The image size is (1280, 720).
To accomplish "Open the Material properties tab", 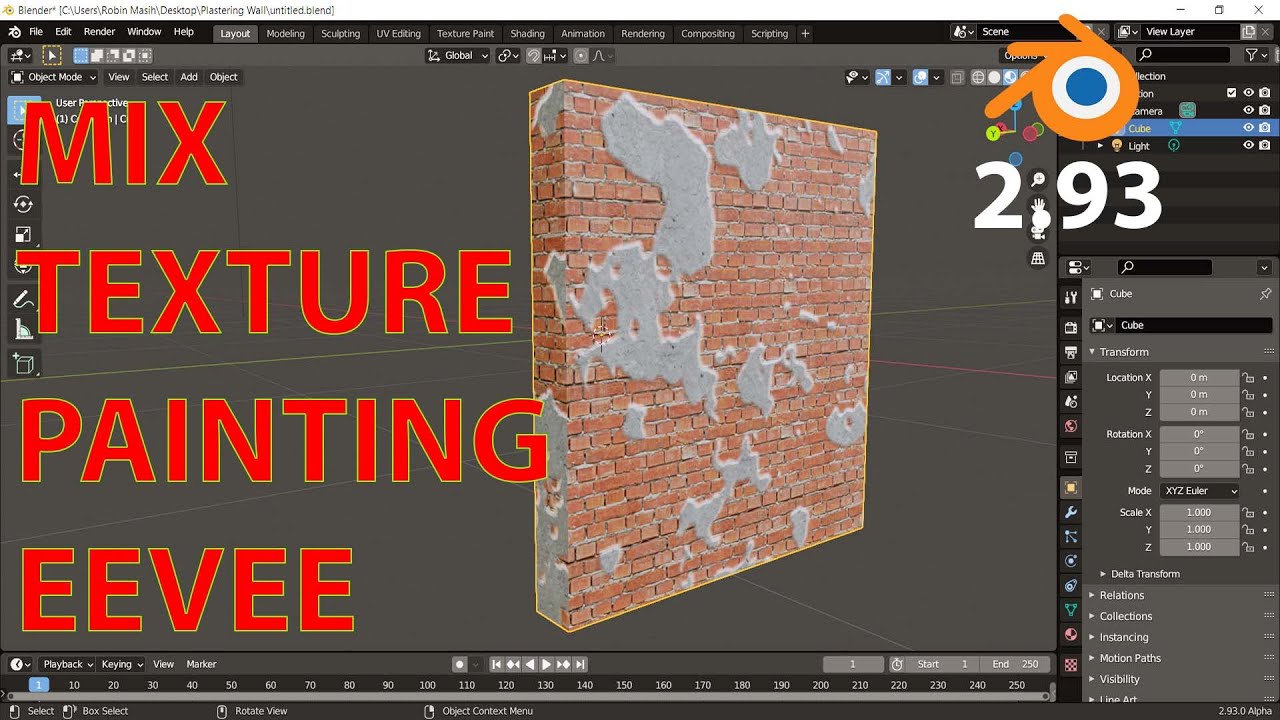I will tap(1071, 634).
